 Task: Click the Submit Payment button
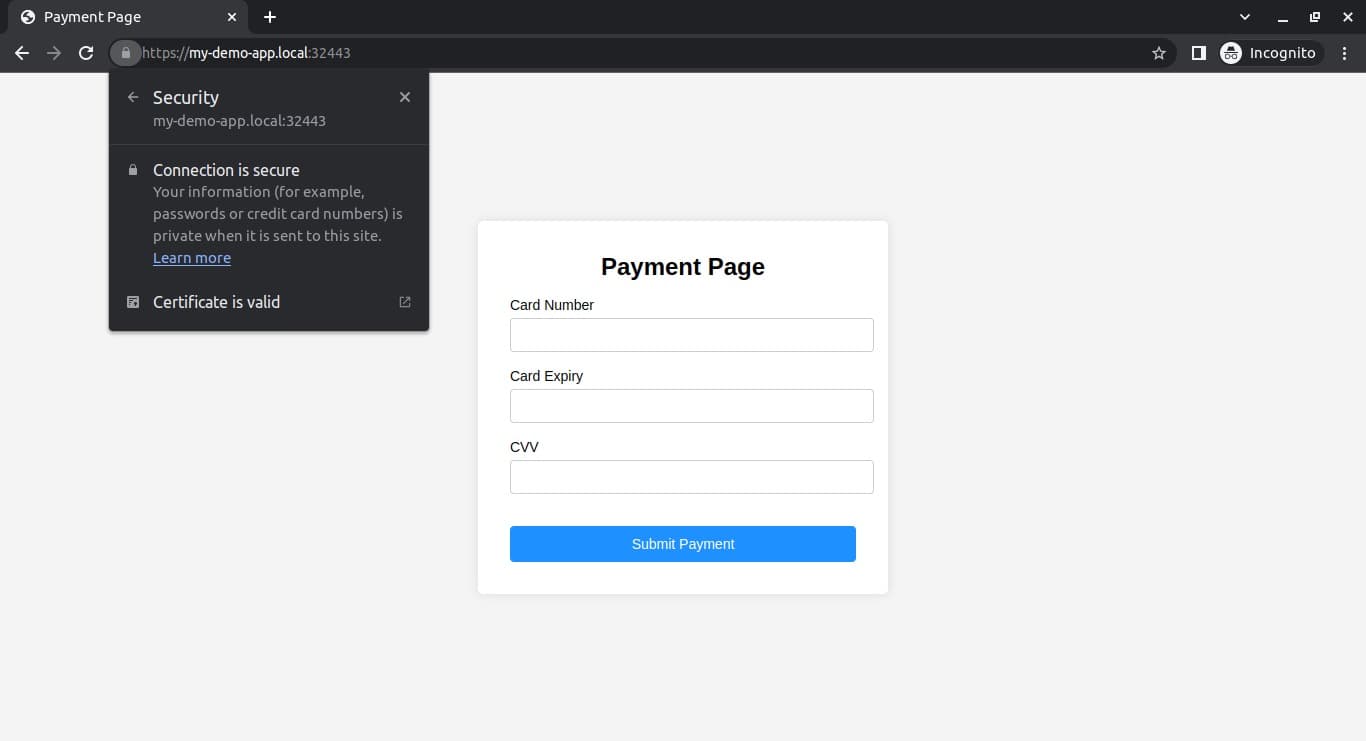[x=683, y=544]
